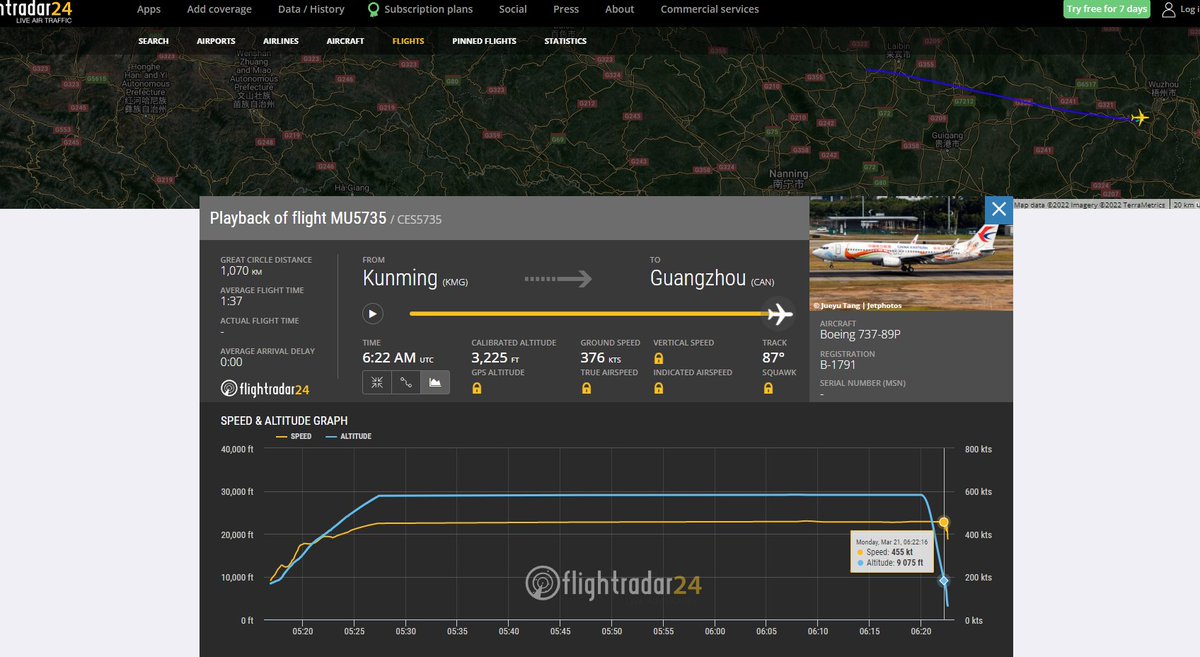Image resolution: width=1200 pixels, height=657 pixels.
Task: Select the PINNED FLIGHTS tab
Action: click(484, 41)
